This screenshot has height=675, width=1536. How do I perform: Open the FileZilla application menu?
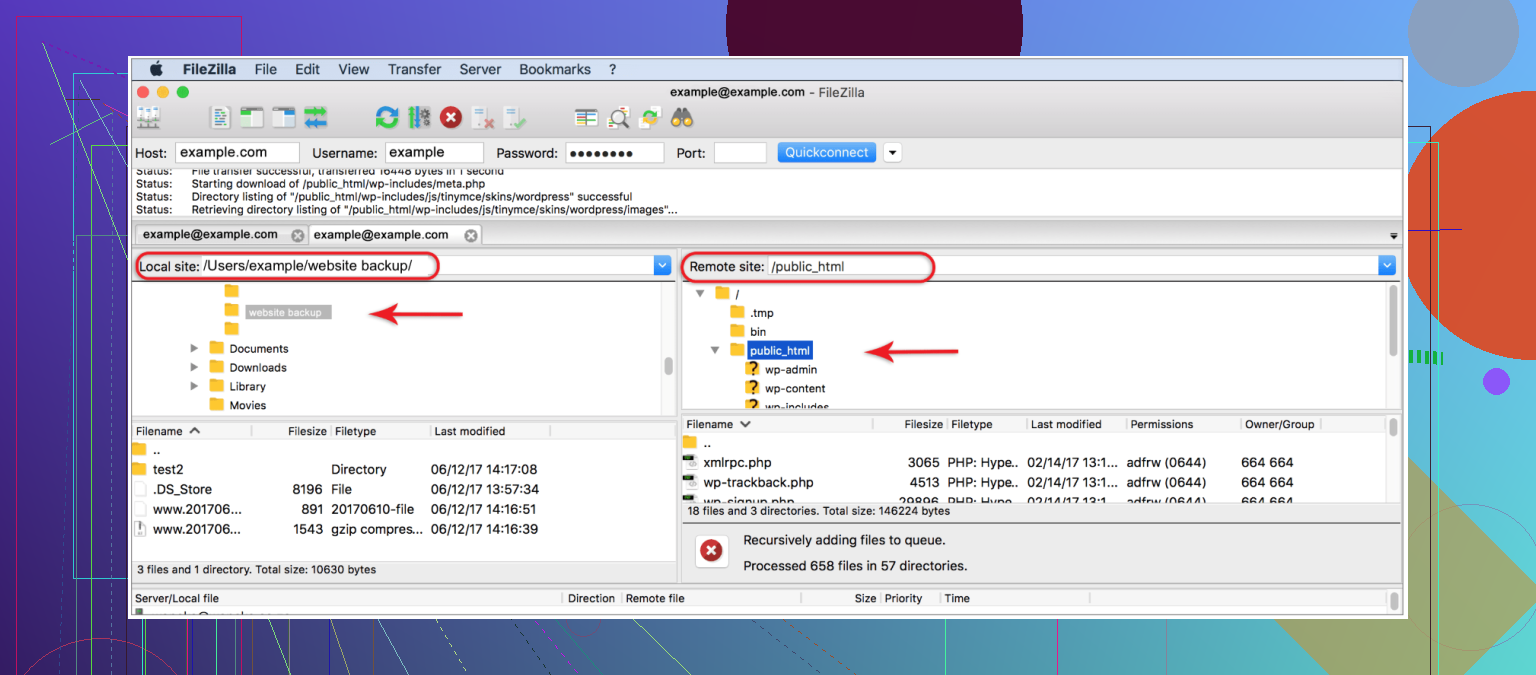[211, 70]
